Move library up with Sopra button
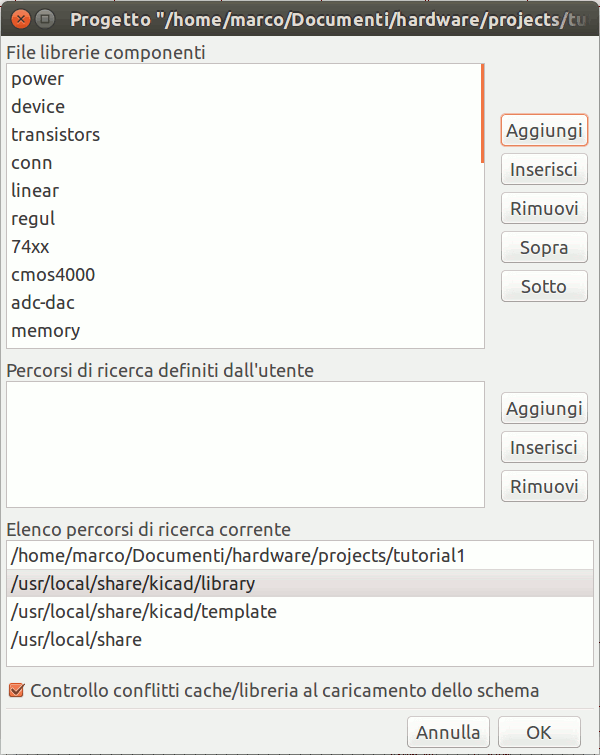 [544, 247]
